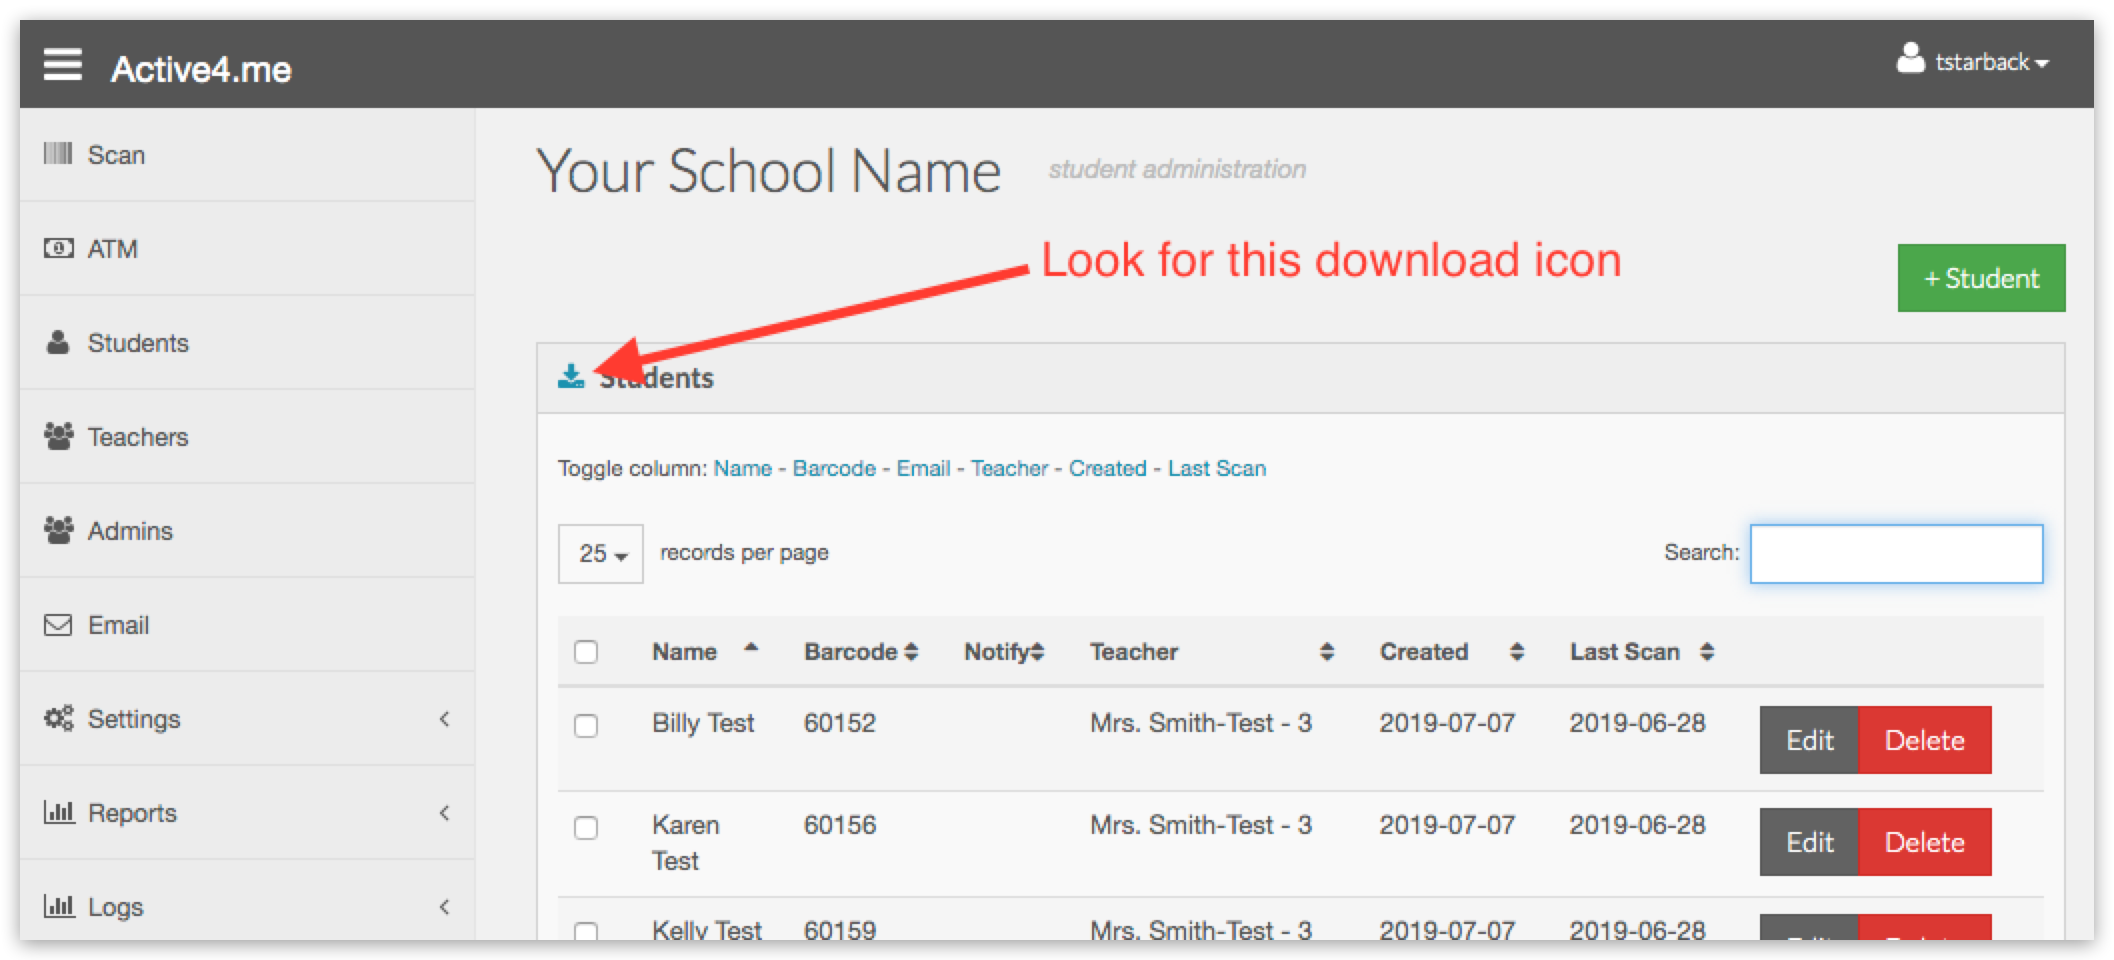Edit the Karen Test student
This screenshot has width=2114, height=960.
click(1809, 842)
